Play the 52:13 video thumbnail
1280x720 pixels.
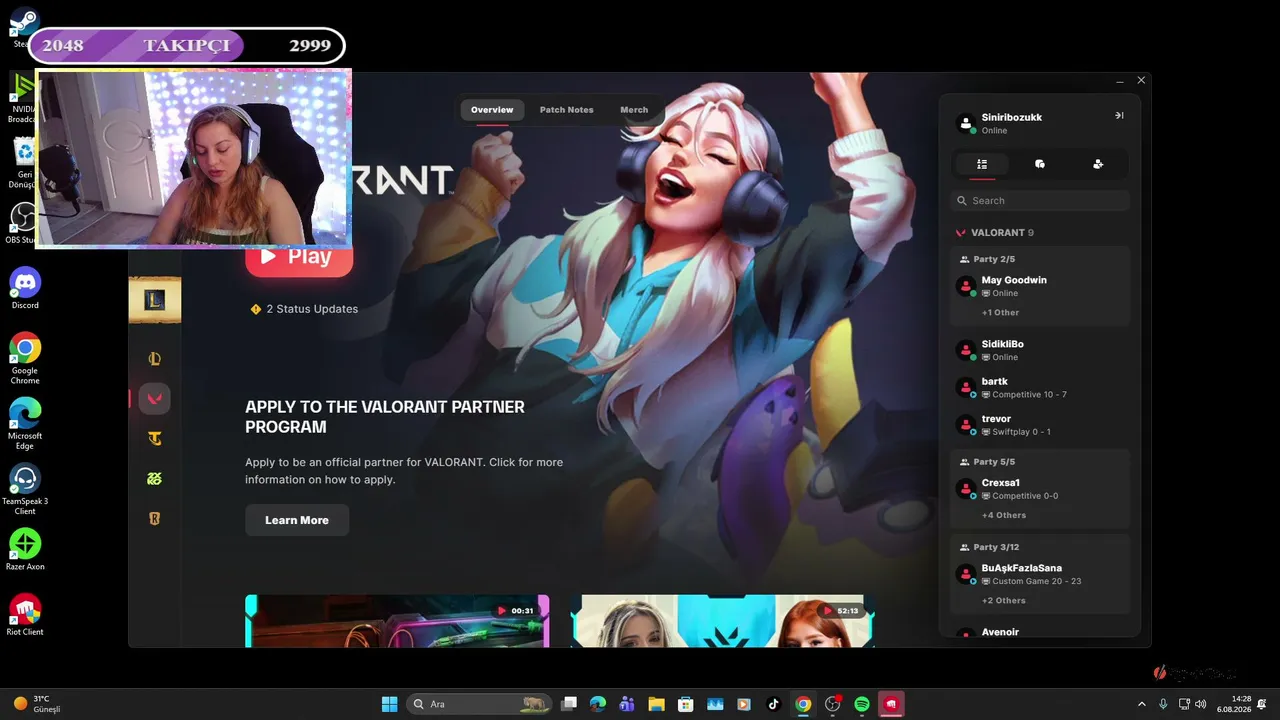click(x=723, y=621)
